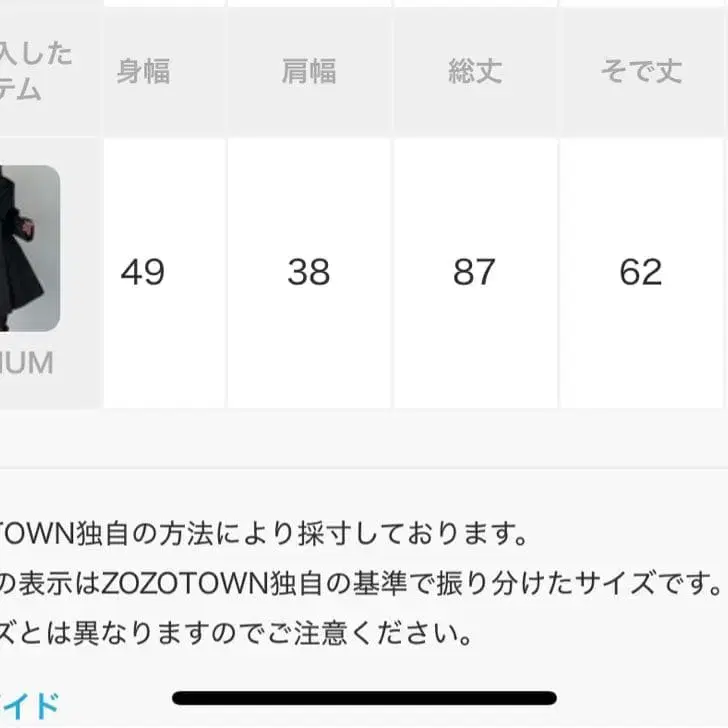Image resolution: width=728 pixels, height=728 pixels.
Task: Select the 49 body width value
Action: coord(143,272)
